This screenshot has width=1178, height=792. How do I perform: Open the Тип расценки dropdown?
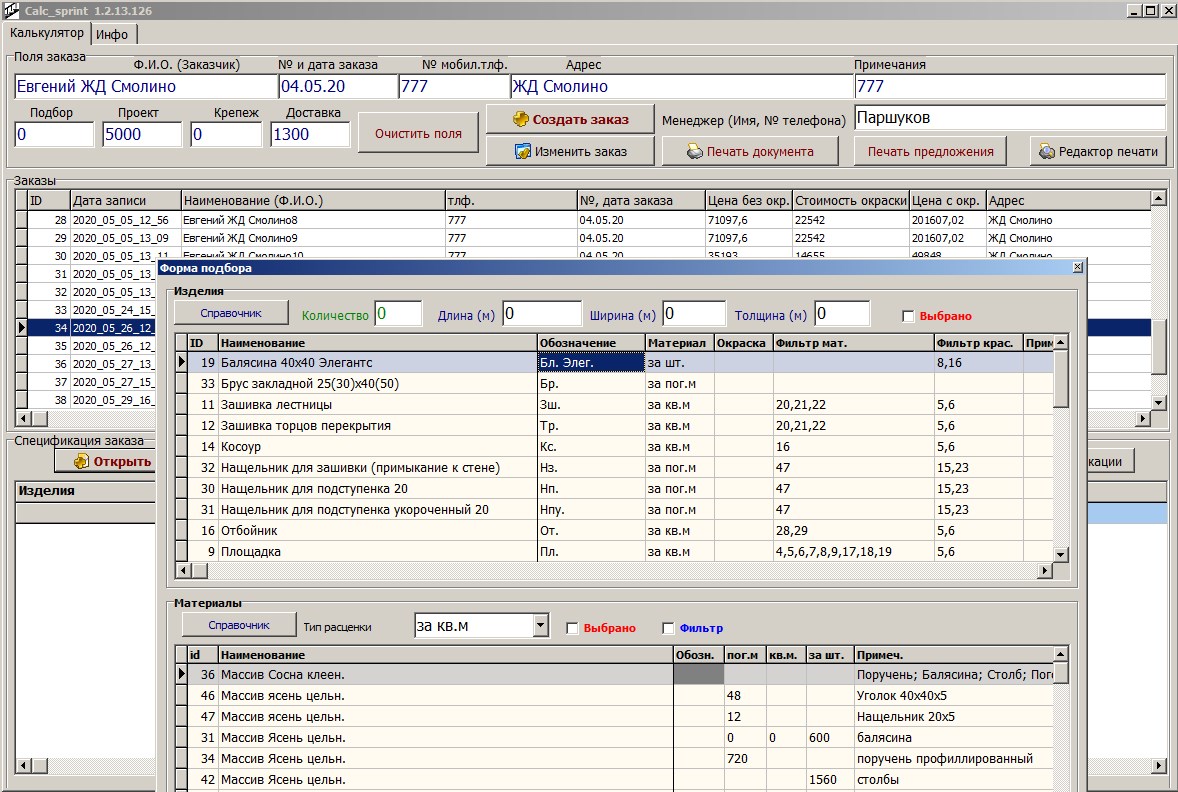coord(541,626)
